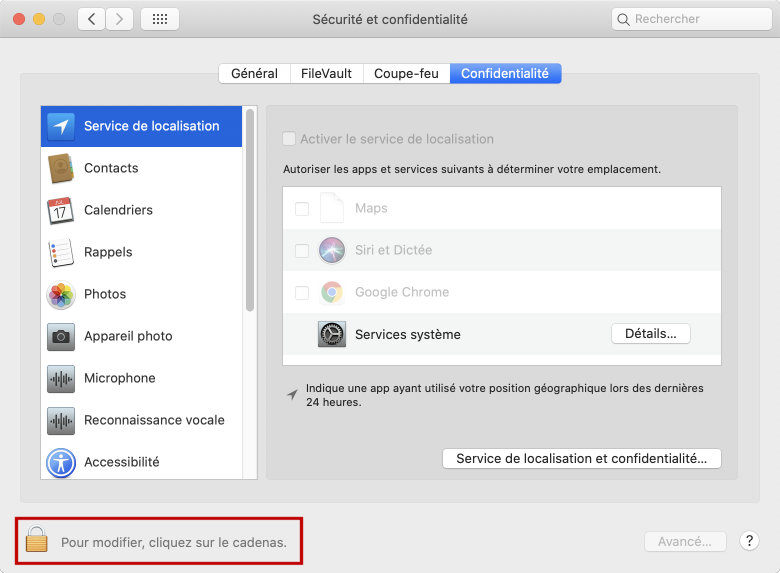Toggle Activer le service de localisation checkbox

pyautogui.click(x=289, y=138)
